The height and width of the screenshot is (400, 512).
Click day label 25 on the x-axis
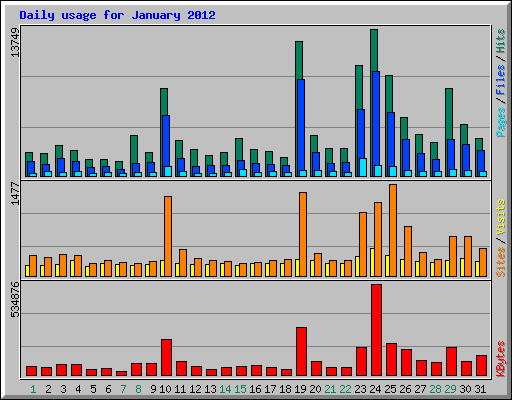click(x=390, y=389)
